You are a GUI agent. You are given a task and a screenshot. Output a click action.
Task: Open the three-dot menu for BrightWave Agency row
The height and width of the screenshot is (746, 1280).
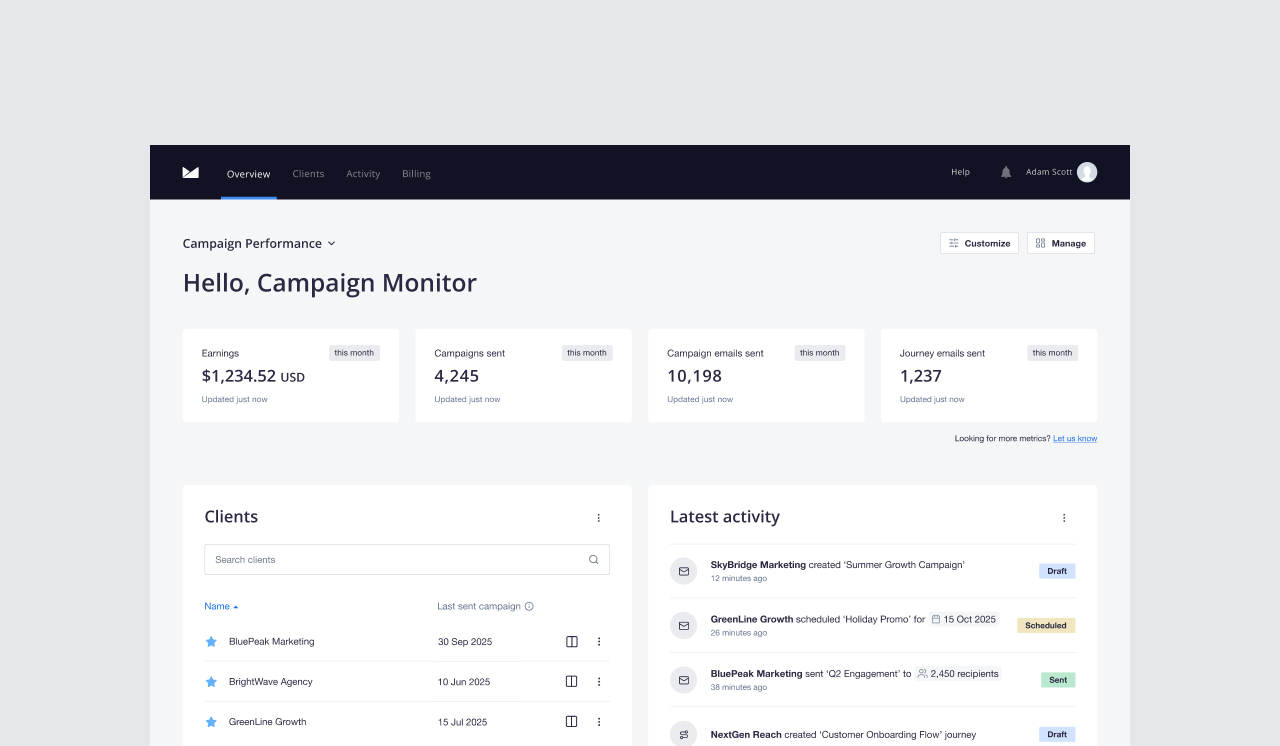[x=599, y=682]
